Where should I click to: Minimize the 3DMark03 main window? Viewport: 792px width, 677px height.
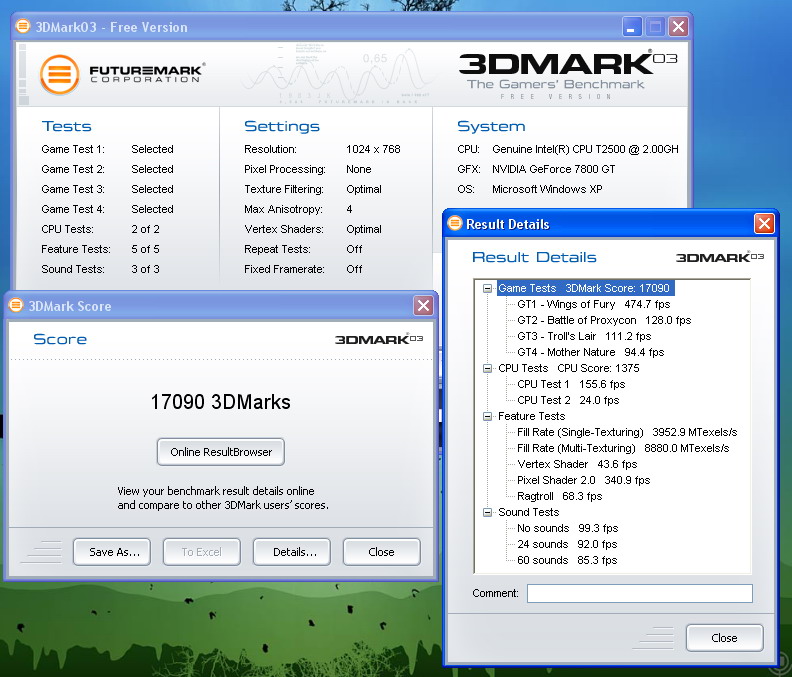tap(632, 26)
